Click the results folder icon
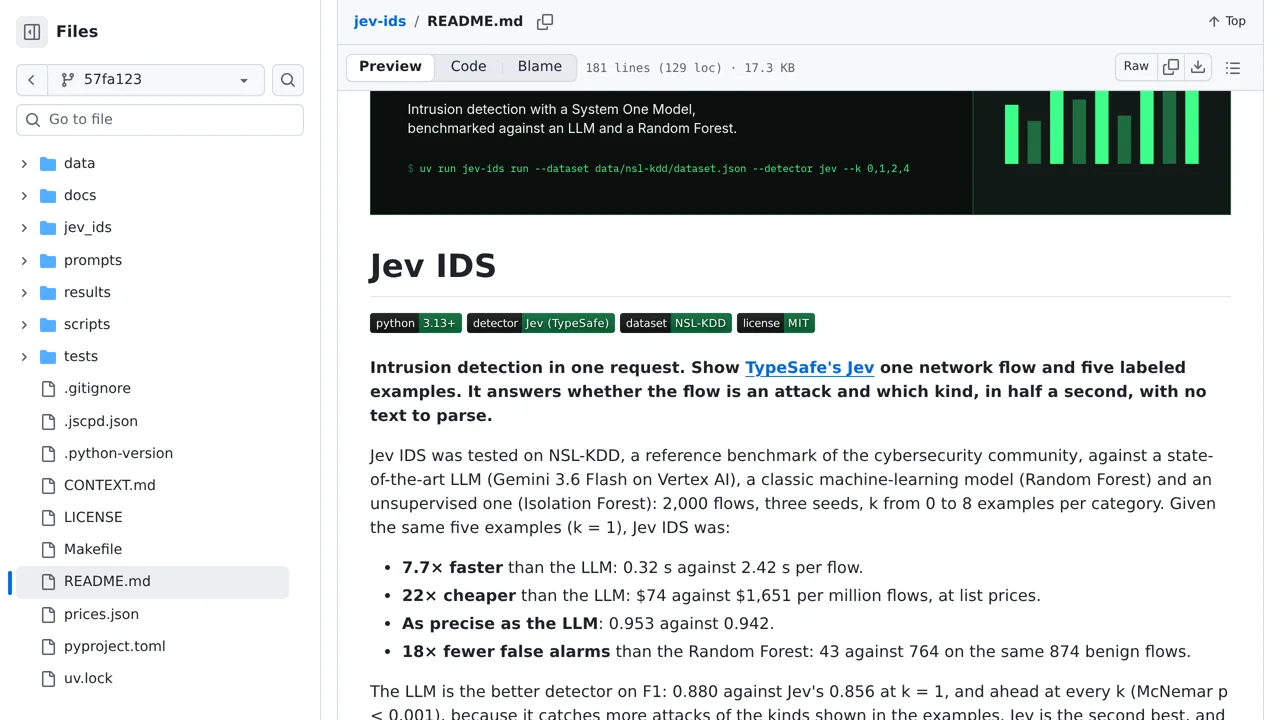The height and width of the screenshot is (720, 1280). click(48, 292)
